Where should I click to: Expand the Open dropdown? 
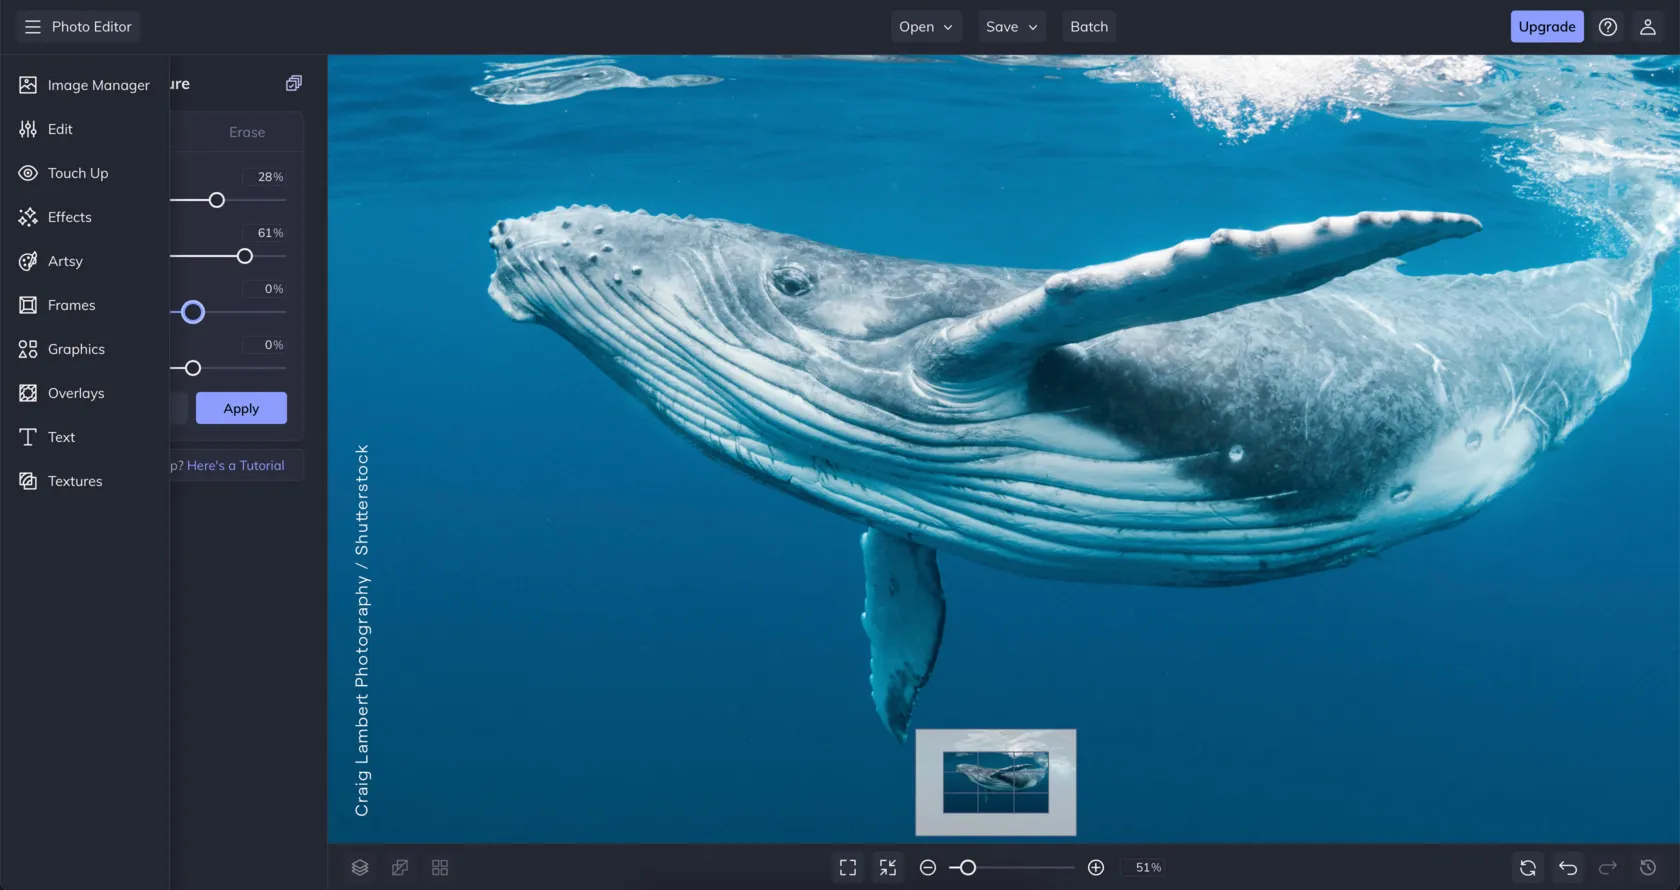tap(925, 27)
